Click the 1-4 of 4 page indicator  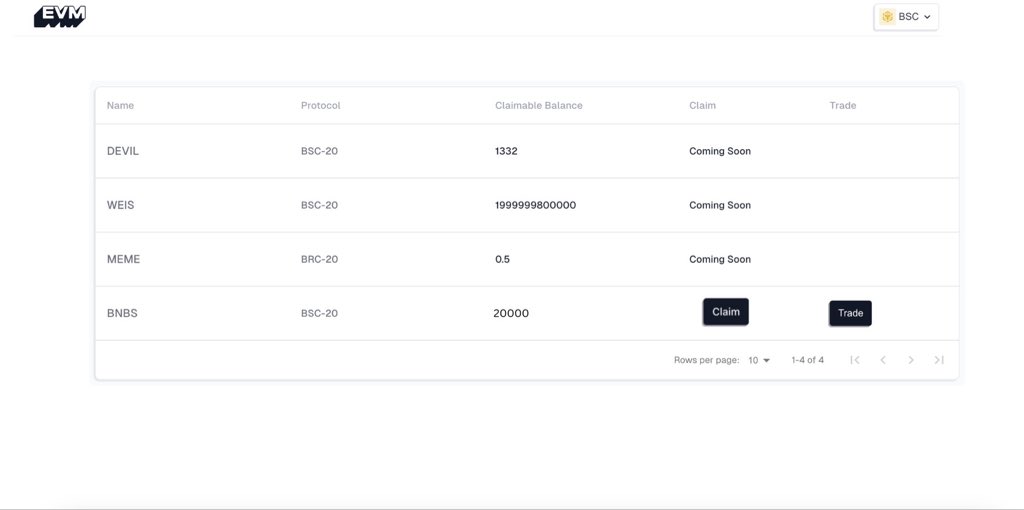807,360
